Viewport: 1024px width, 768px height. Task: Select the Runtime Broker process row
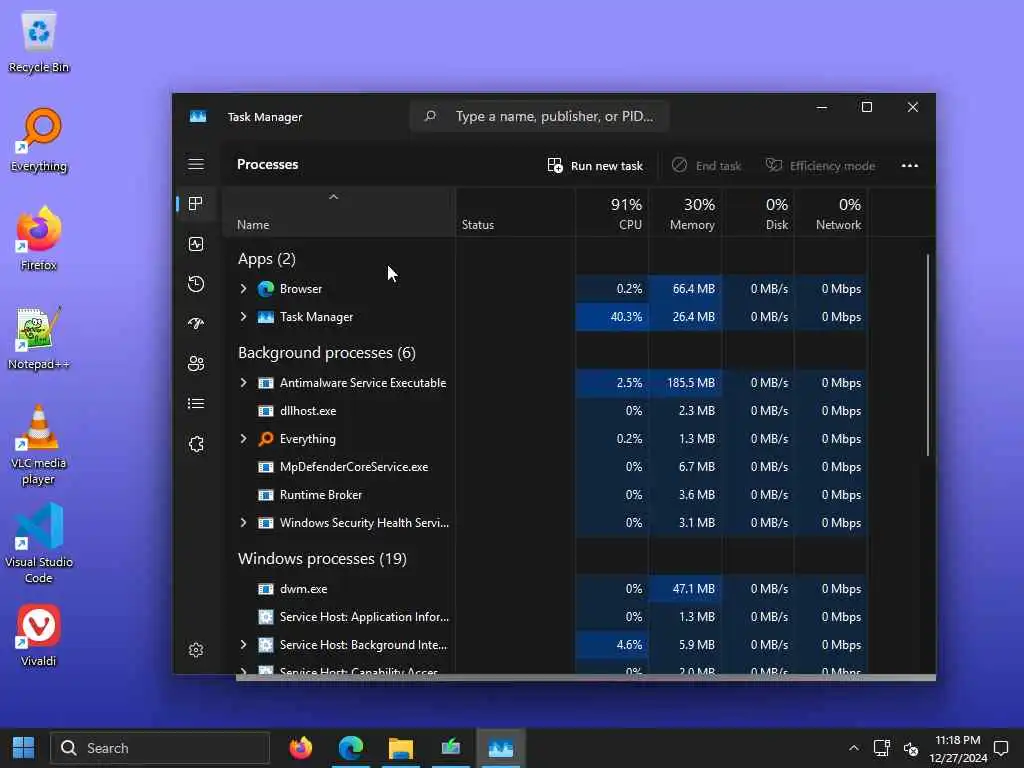coord(546,495)
